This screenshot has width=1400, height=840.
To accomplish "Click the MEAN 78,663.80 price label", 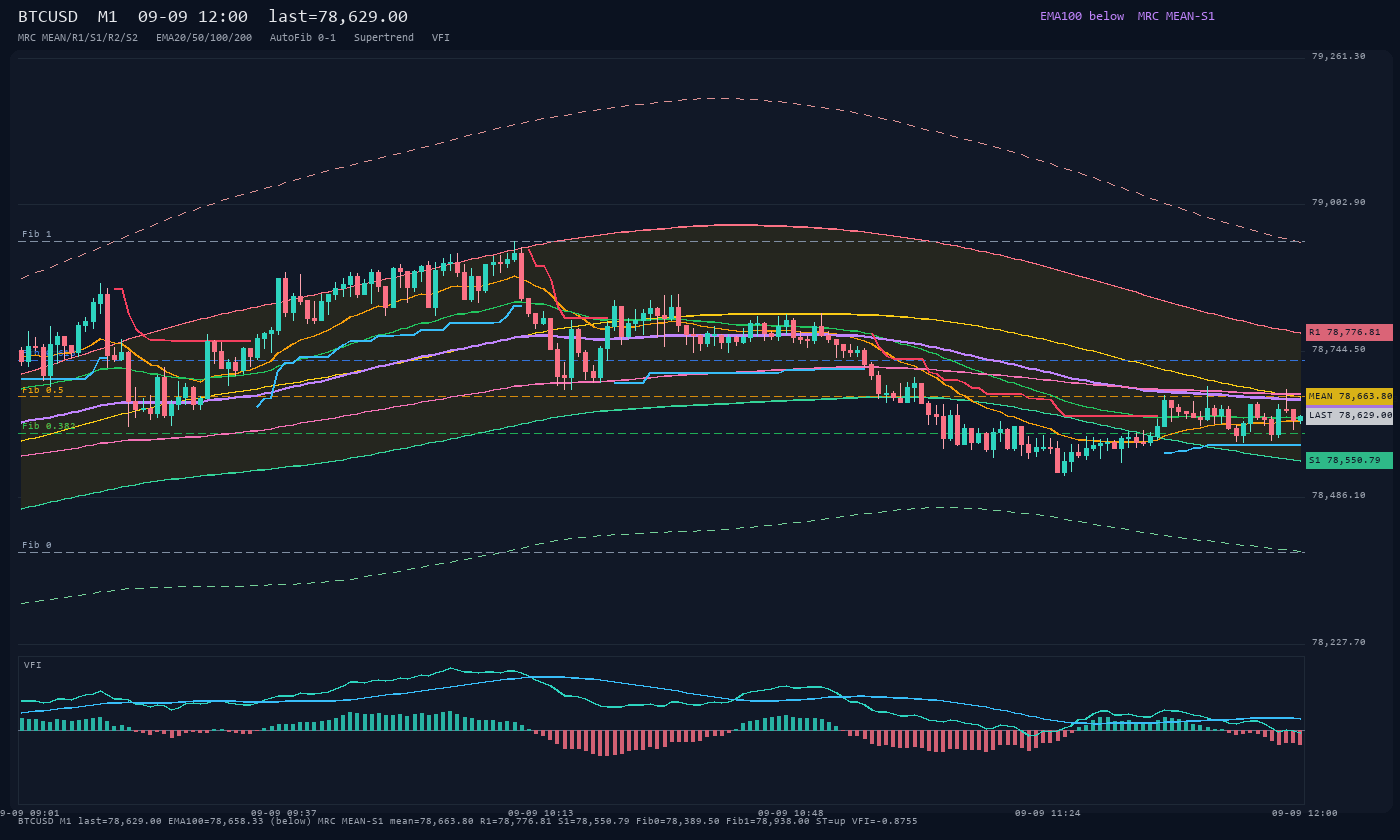I will click(x=1349, y=396).
